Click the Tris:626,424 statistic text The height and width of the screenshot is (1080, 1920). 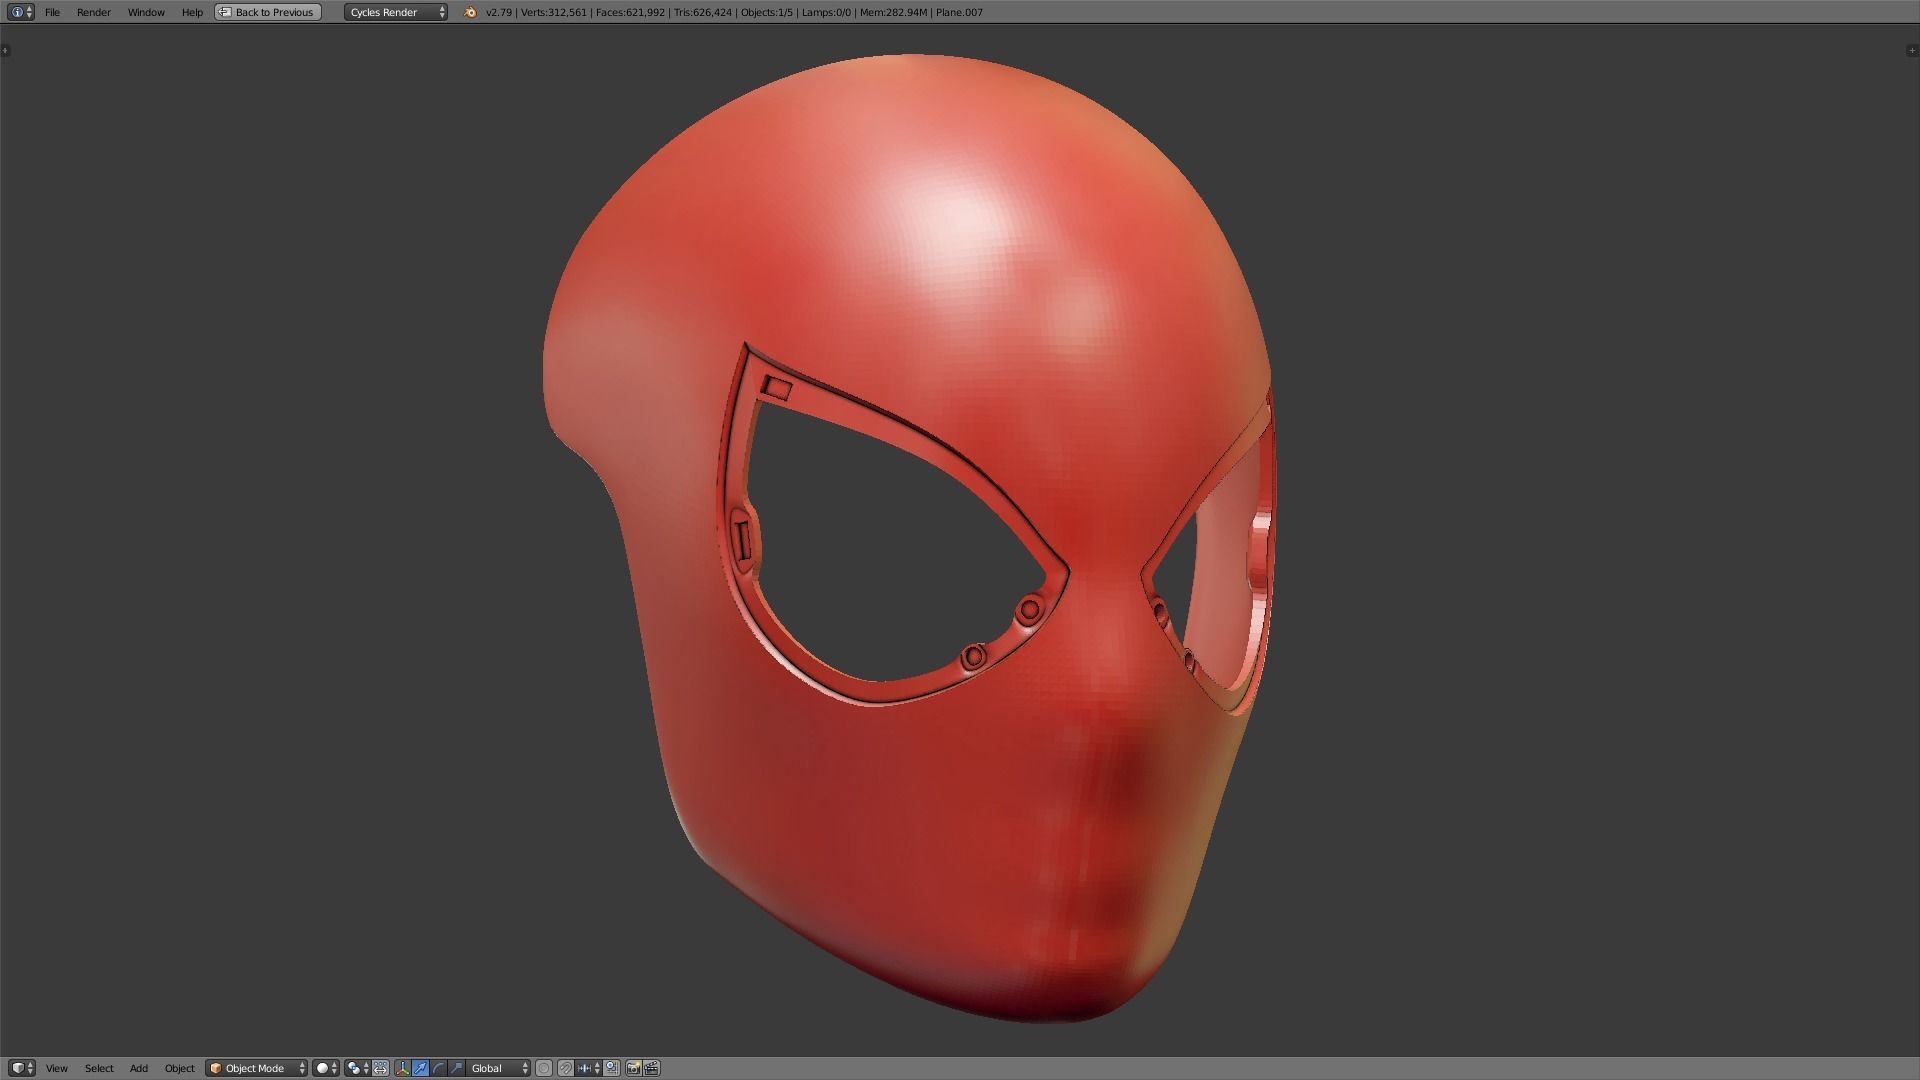[703, 12]
